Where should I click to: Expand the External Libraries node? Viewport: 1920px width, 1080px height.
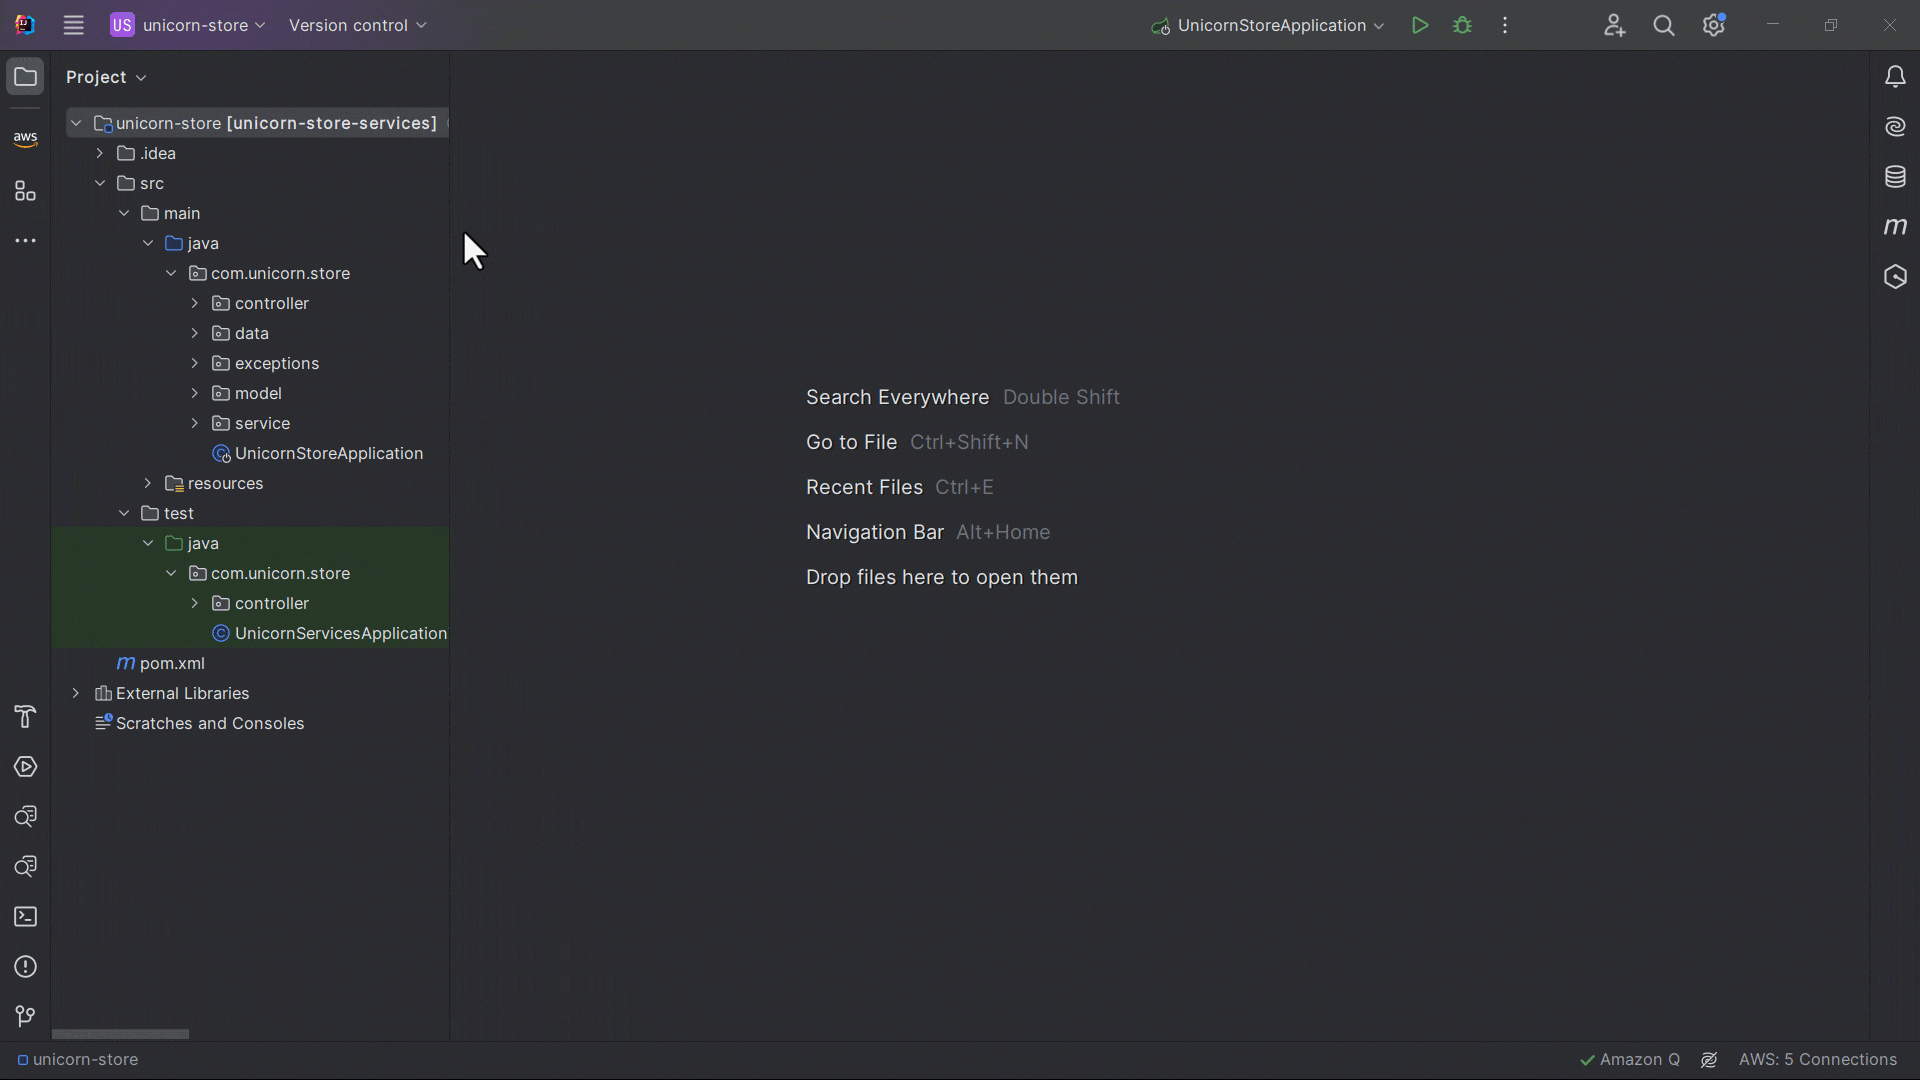point(76,693)
